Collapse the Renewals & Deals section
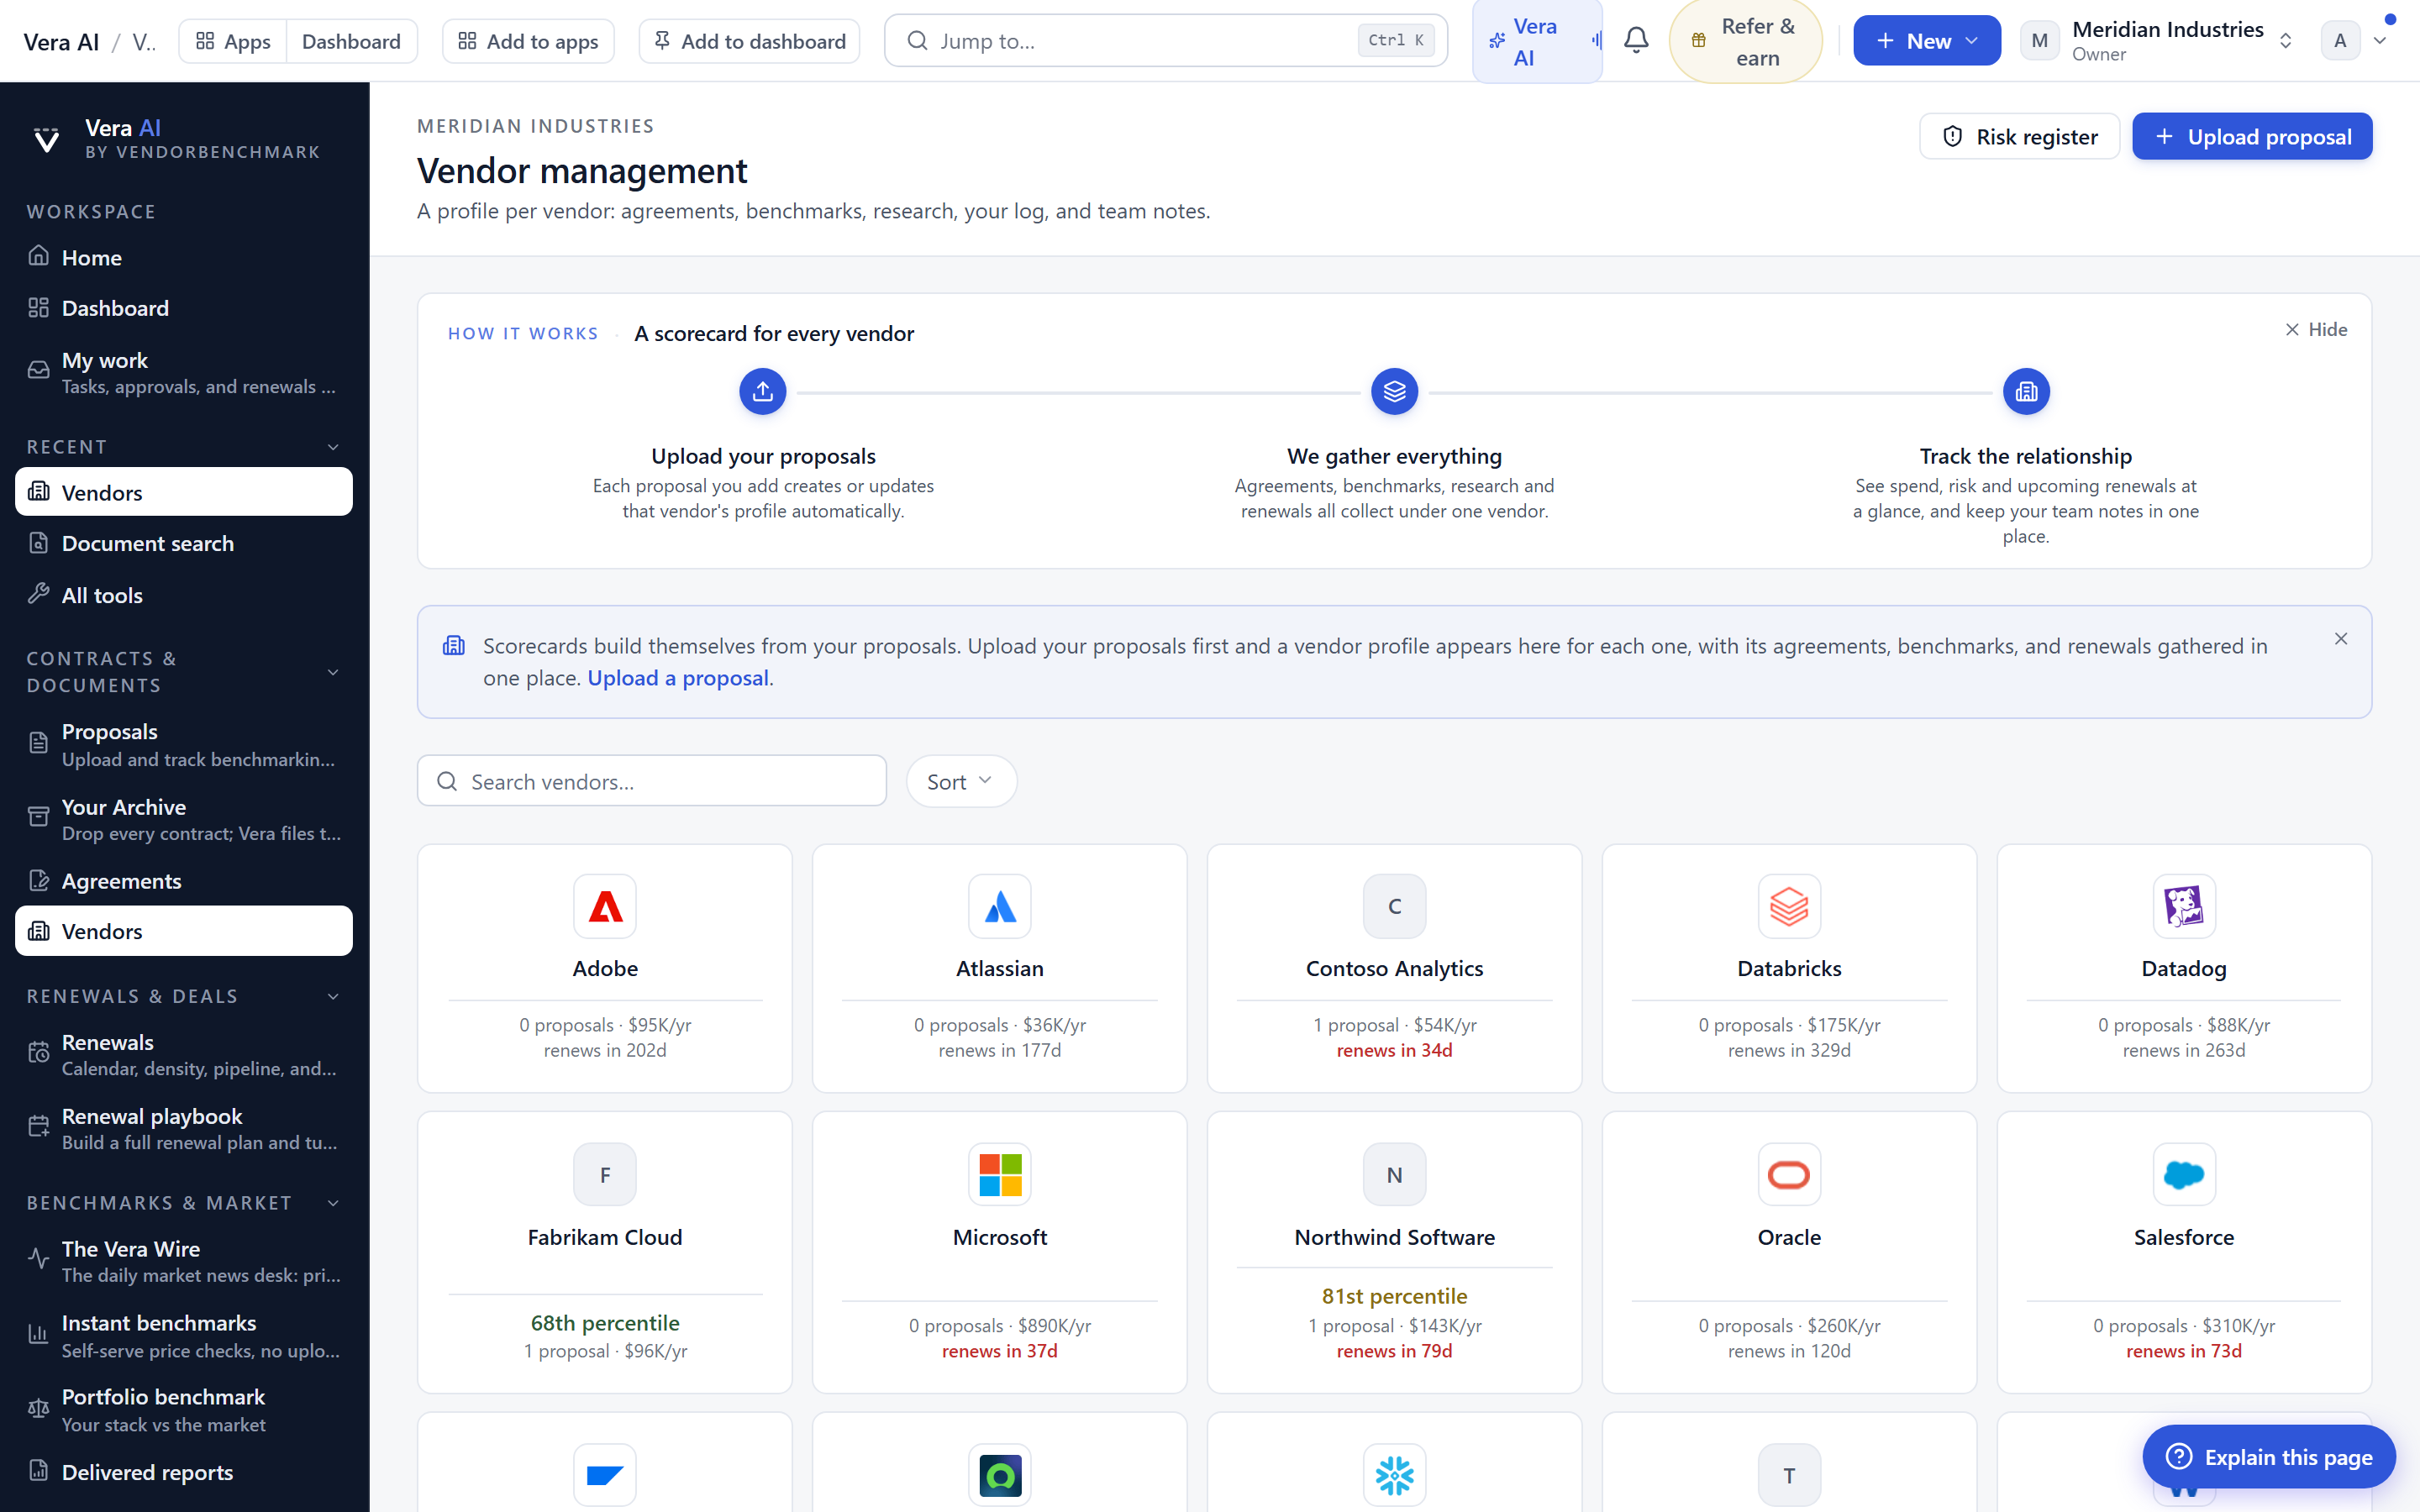 point(333,996)
